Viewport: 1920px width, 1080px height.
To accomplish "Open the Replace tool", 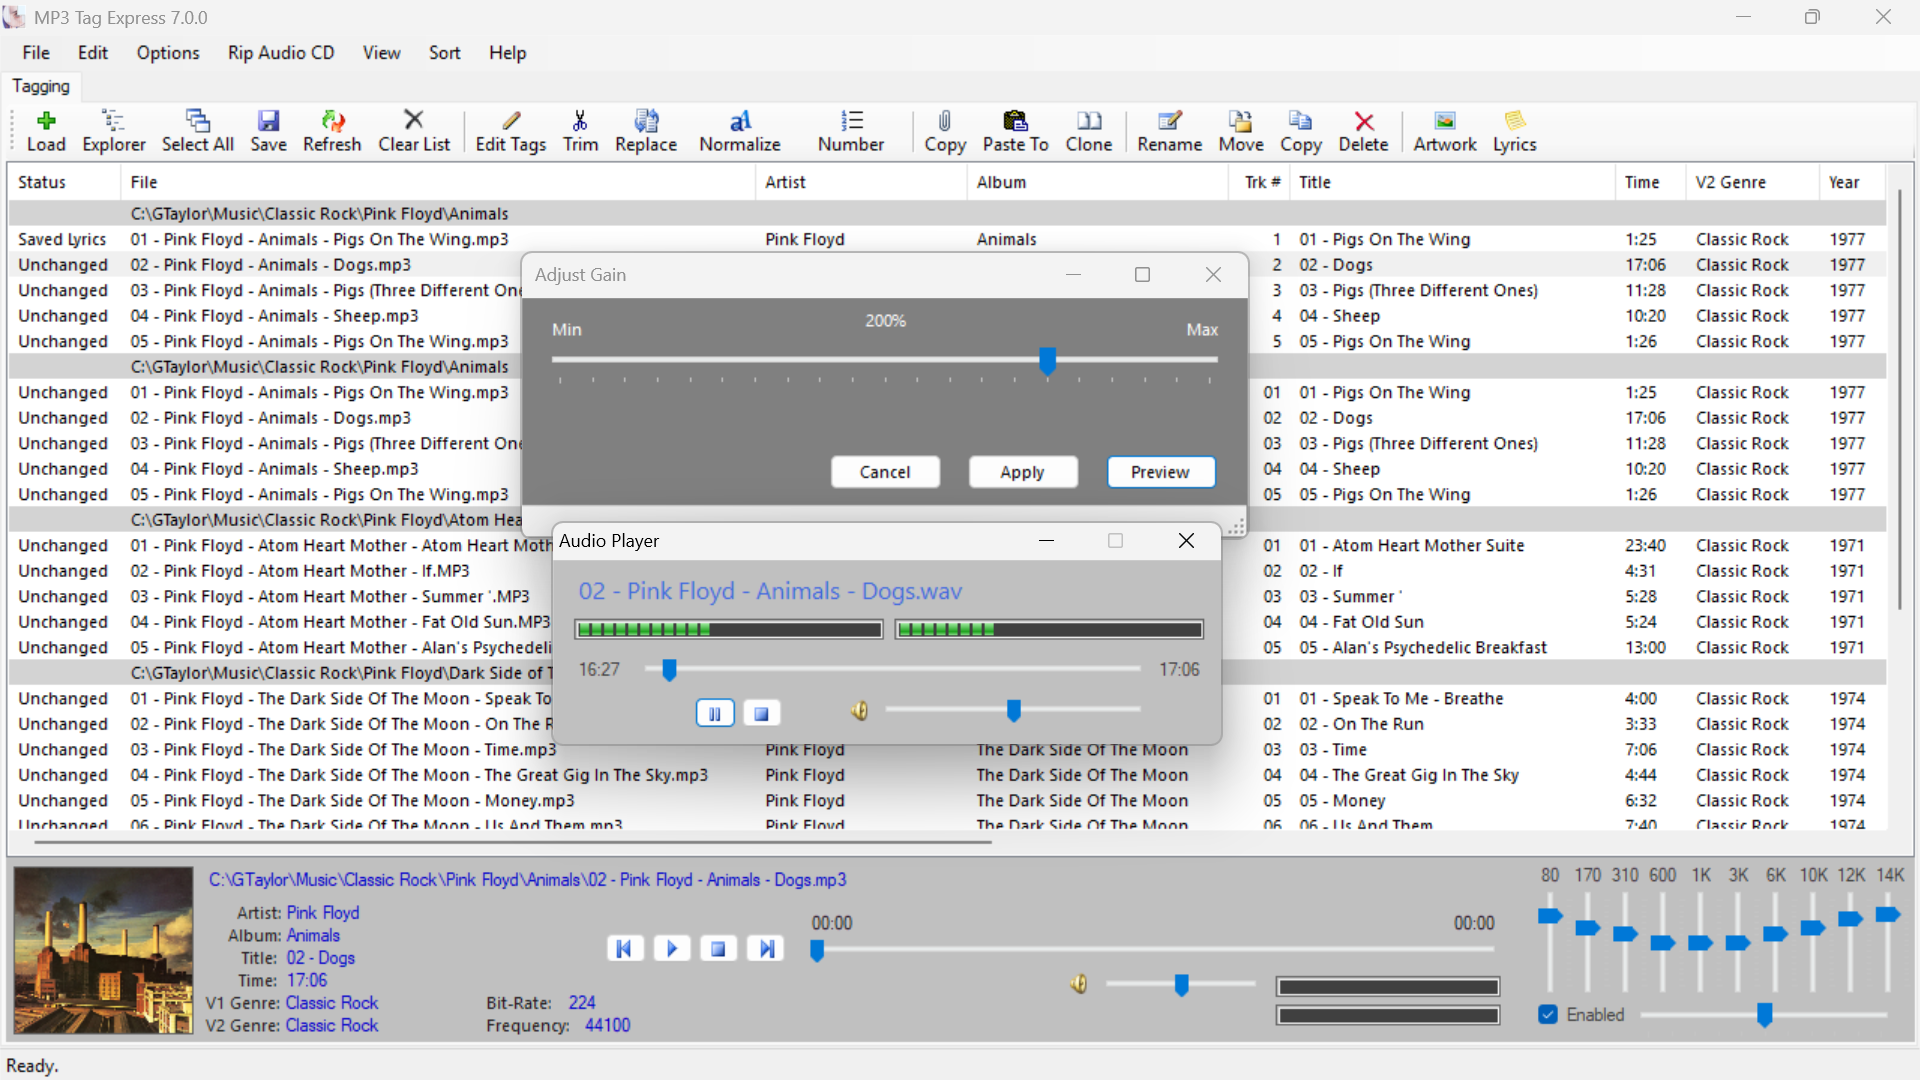I will pyautogui.click(x=646, y=131).
